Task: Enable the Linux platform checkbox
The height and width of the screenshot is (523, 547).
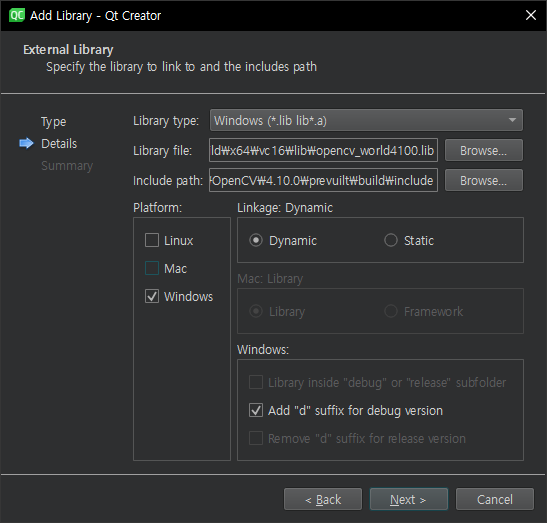Action: (152, 240)
